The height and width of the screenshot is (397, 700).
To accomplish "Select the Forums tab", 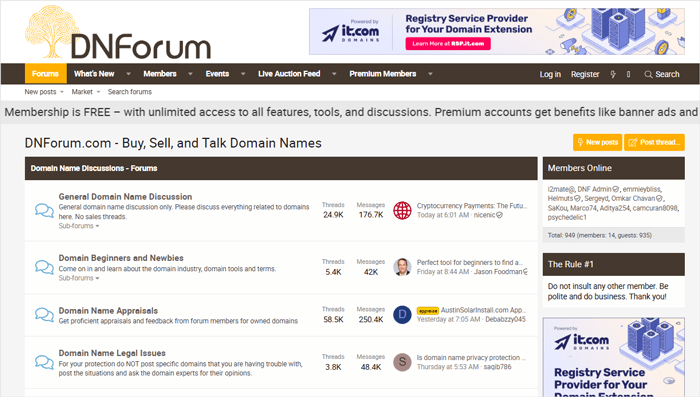I will click(45, 74).
